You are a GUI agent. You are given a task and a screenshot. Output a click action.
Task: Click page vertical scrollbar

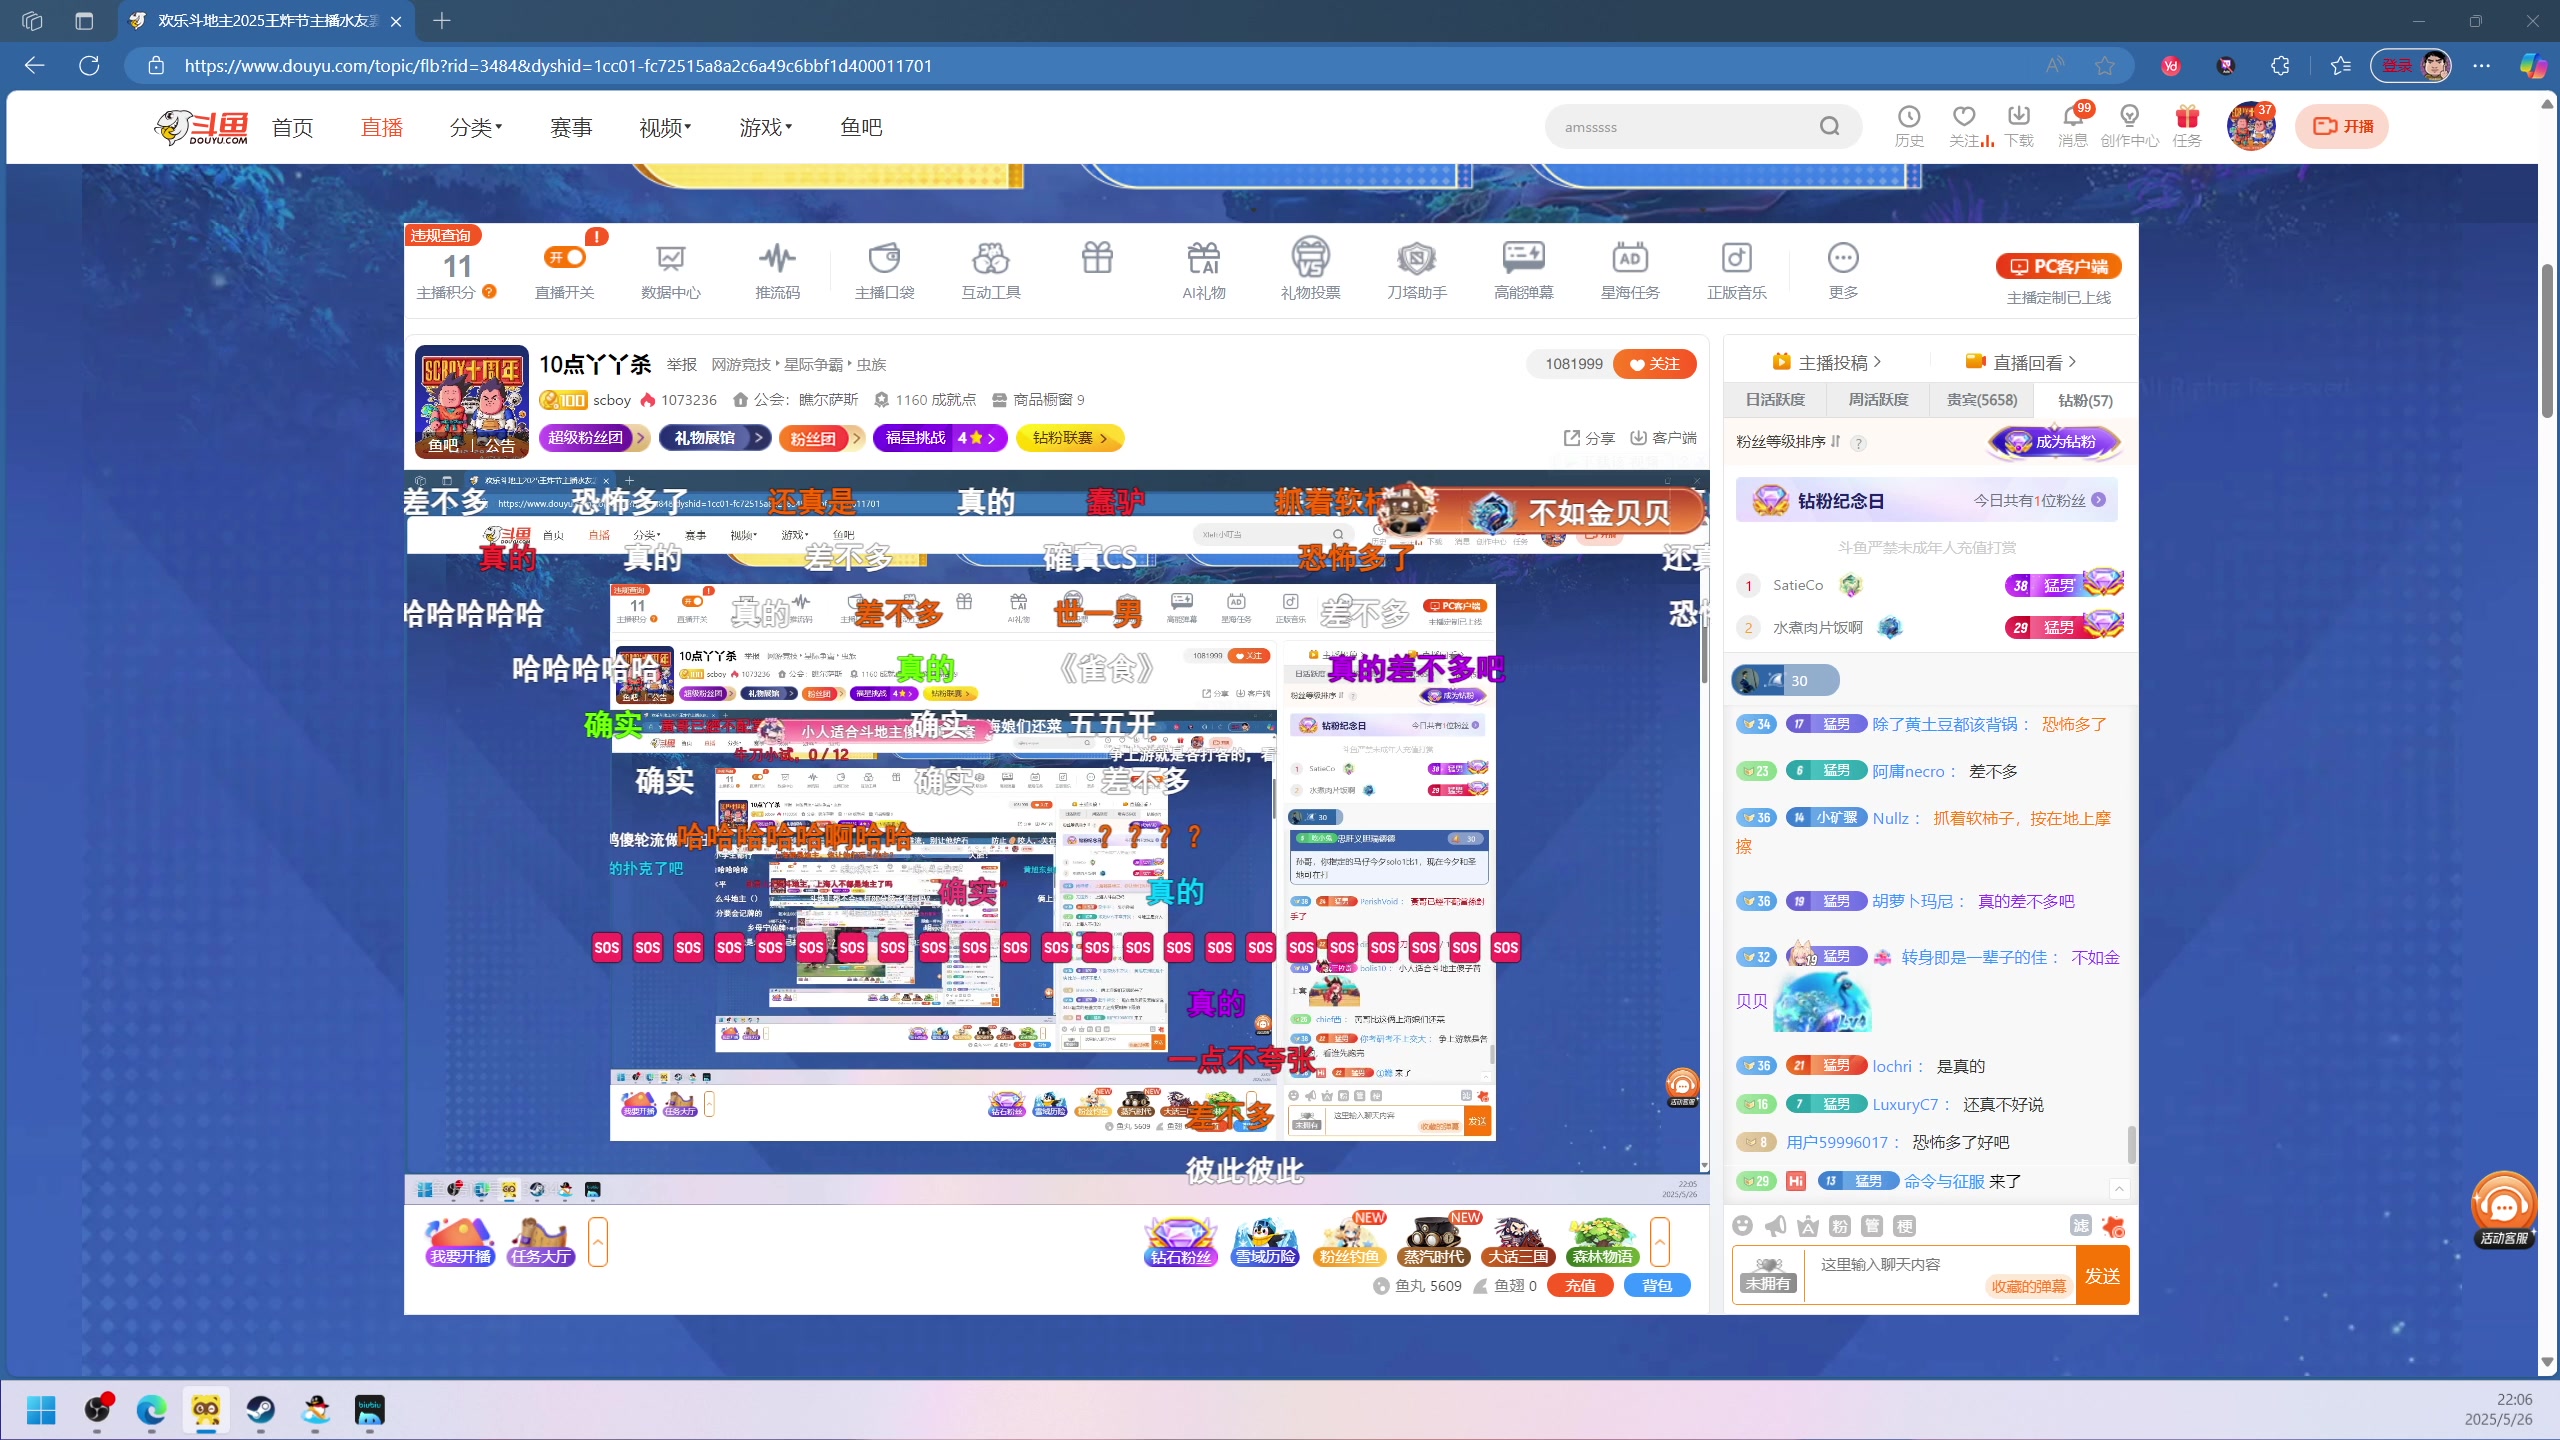(2547, 340)
